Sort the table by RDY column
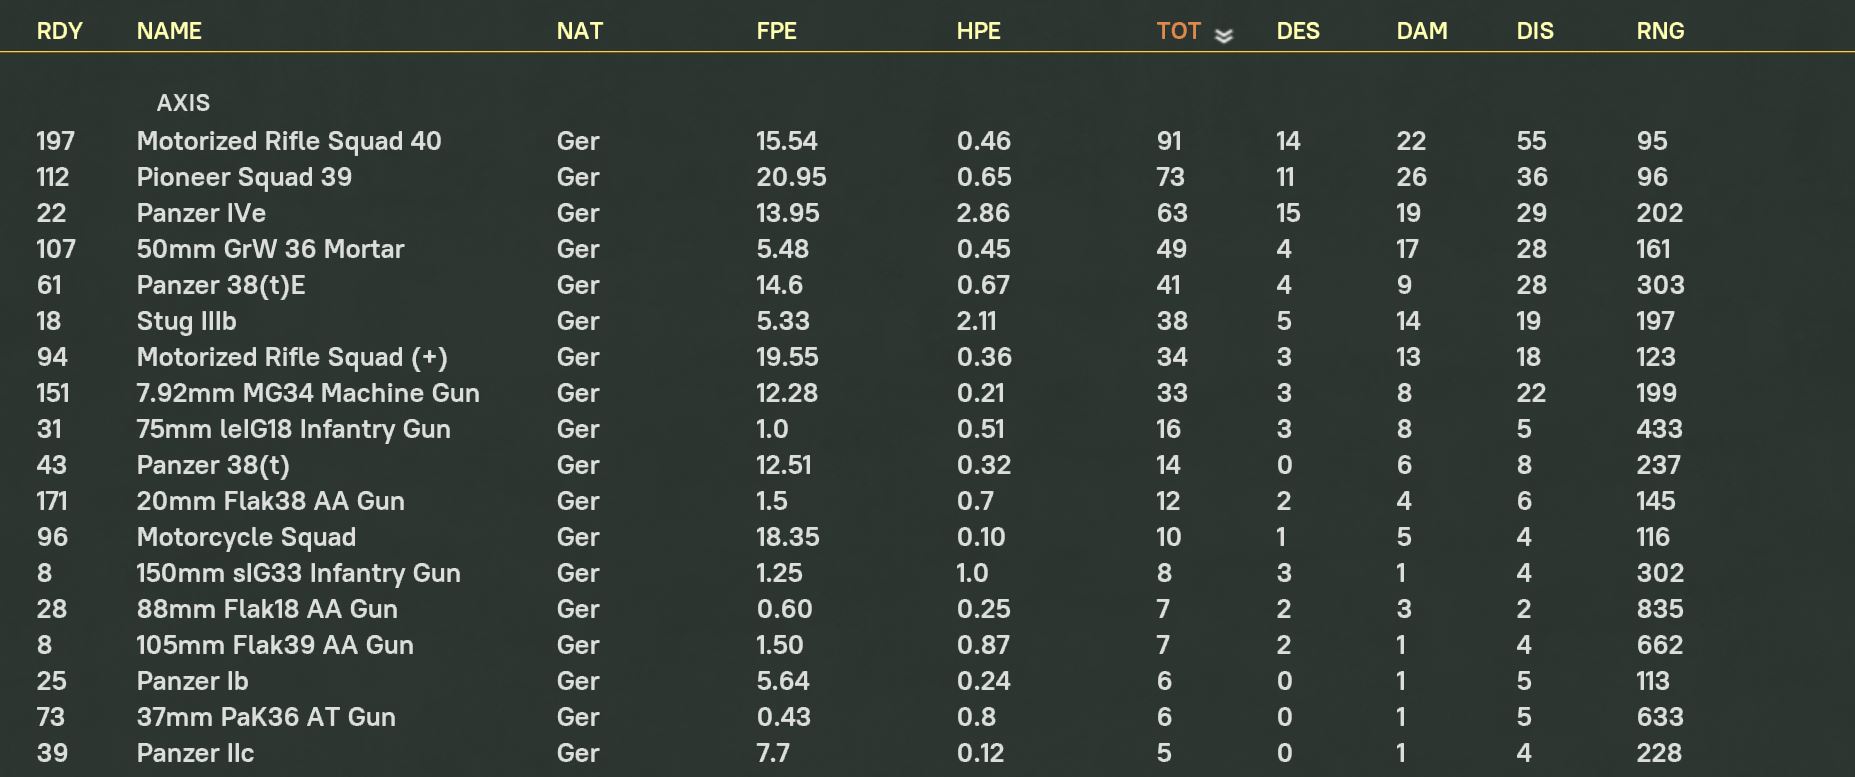This screenshot has width=1855, height=777. coord(60,31)
